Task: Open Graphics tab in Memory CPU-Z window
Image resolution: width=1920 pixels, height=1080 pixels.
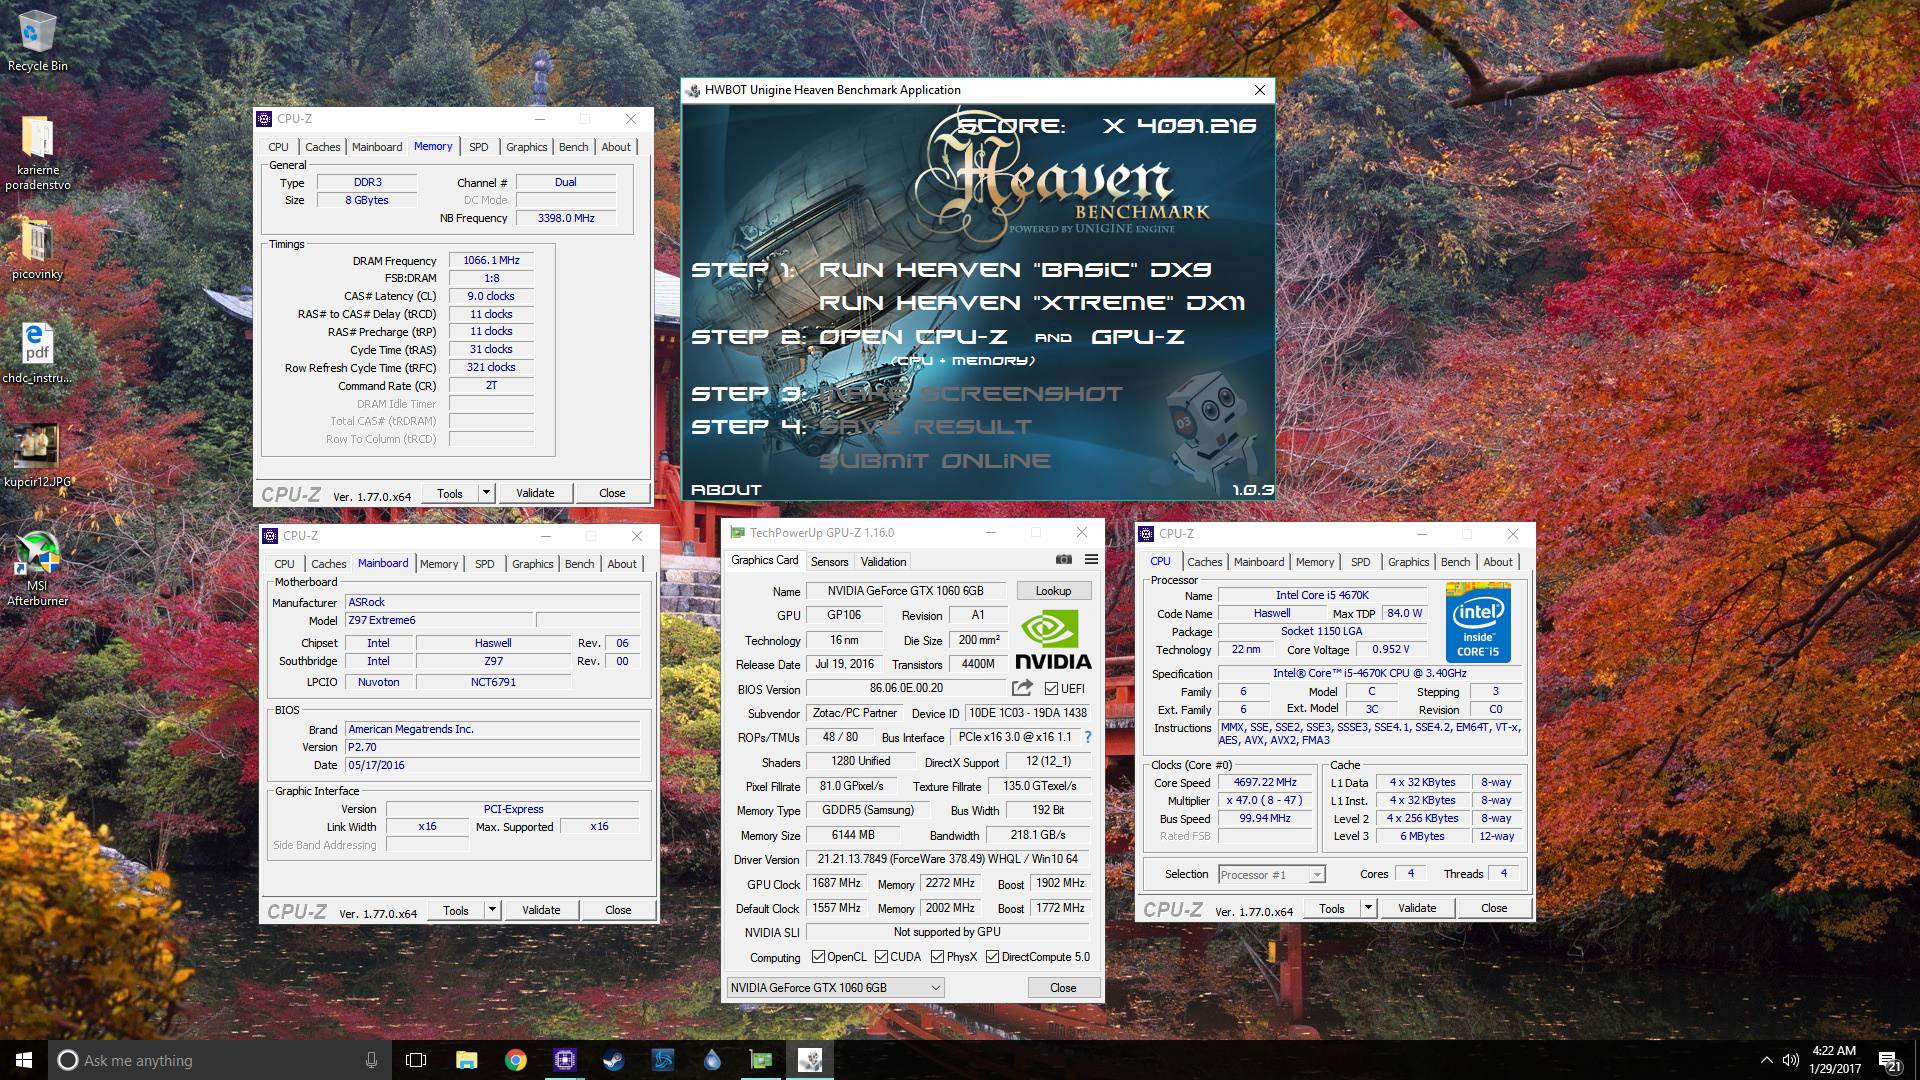Action: (x=526, y=147)
